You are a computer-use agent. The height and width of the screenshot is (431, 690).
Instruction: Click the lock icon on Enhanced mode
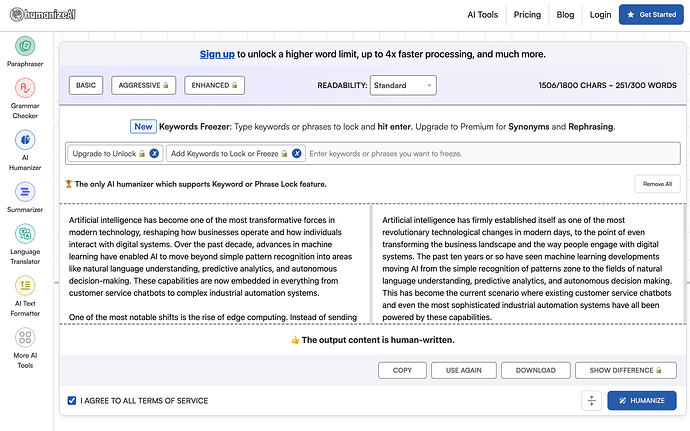(235, 85)
